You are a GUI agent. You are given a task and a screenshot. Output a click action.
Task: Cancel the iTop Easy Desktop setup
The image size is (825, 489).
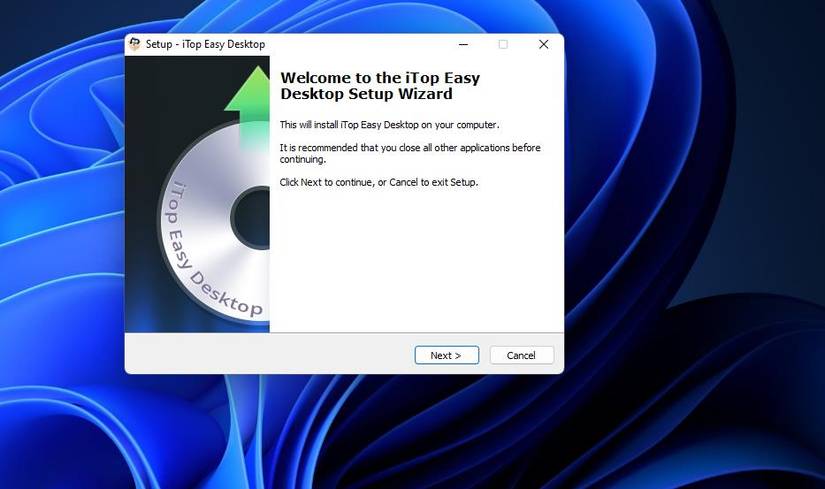pos(521,355)
